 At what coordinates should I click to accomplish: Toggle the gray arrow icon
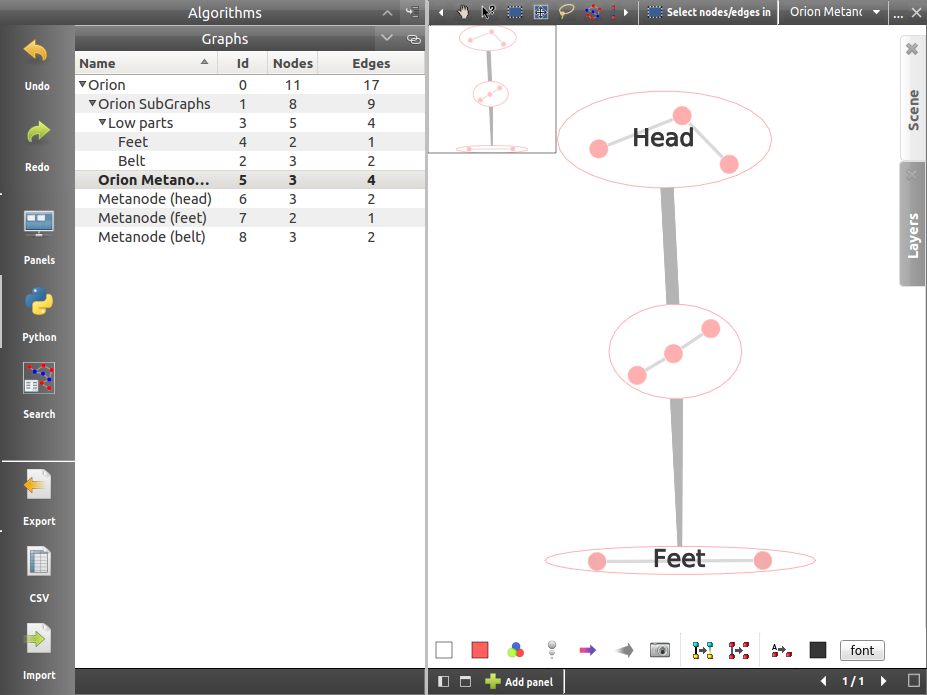coord(625,650)
